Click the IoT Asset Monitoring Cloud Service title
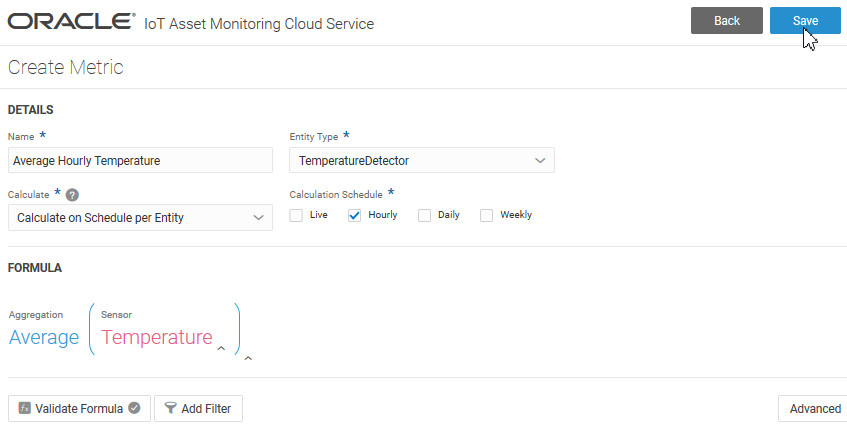847x431 pixels. pyautogui.click(x=259, y=24)
